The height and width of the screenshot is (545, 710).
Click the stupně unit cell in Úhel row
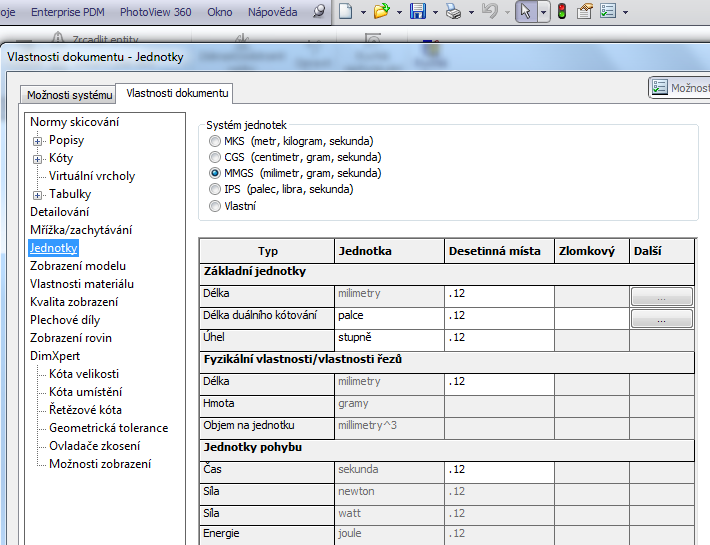pos(389,340)
